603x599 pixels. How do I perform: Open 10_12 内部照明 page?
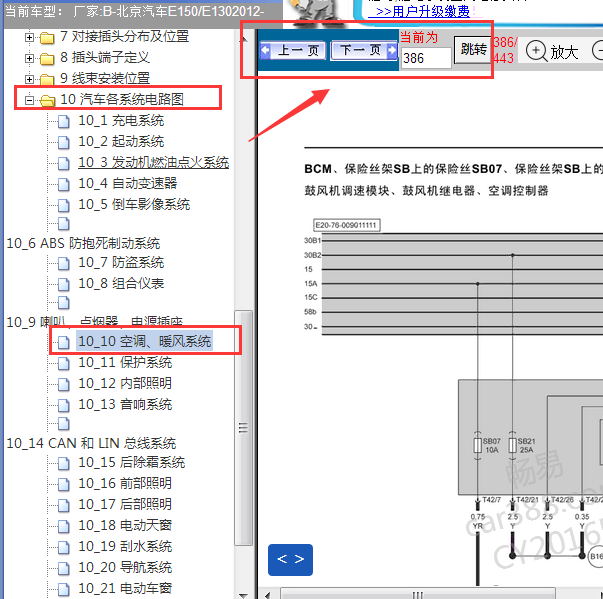pos(125,383)
